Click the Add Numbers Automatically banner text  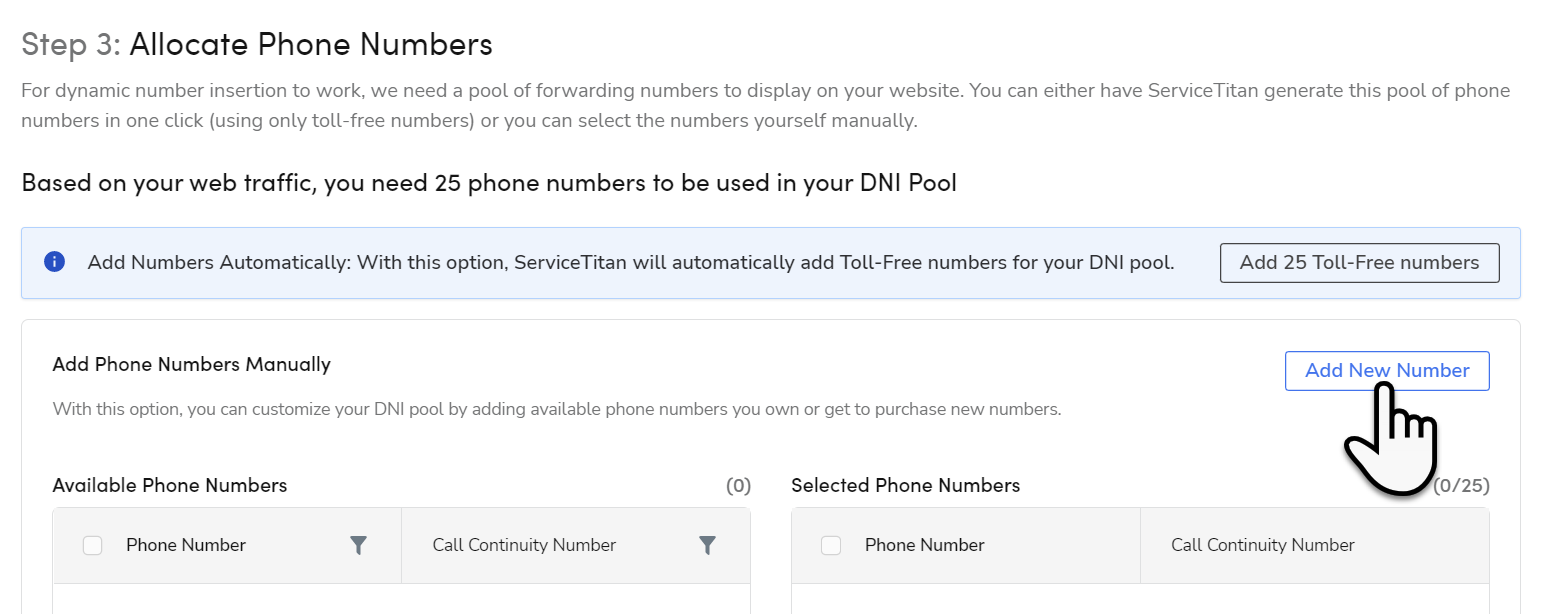[x=630, y=263]
